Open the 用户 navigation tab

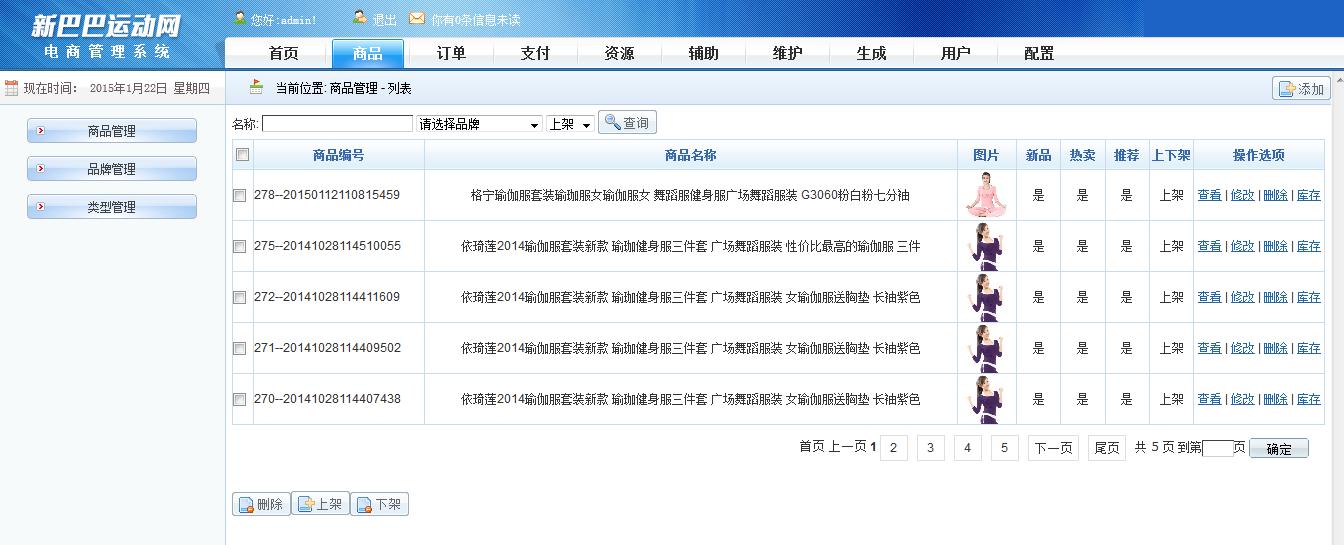[955, 53]
